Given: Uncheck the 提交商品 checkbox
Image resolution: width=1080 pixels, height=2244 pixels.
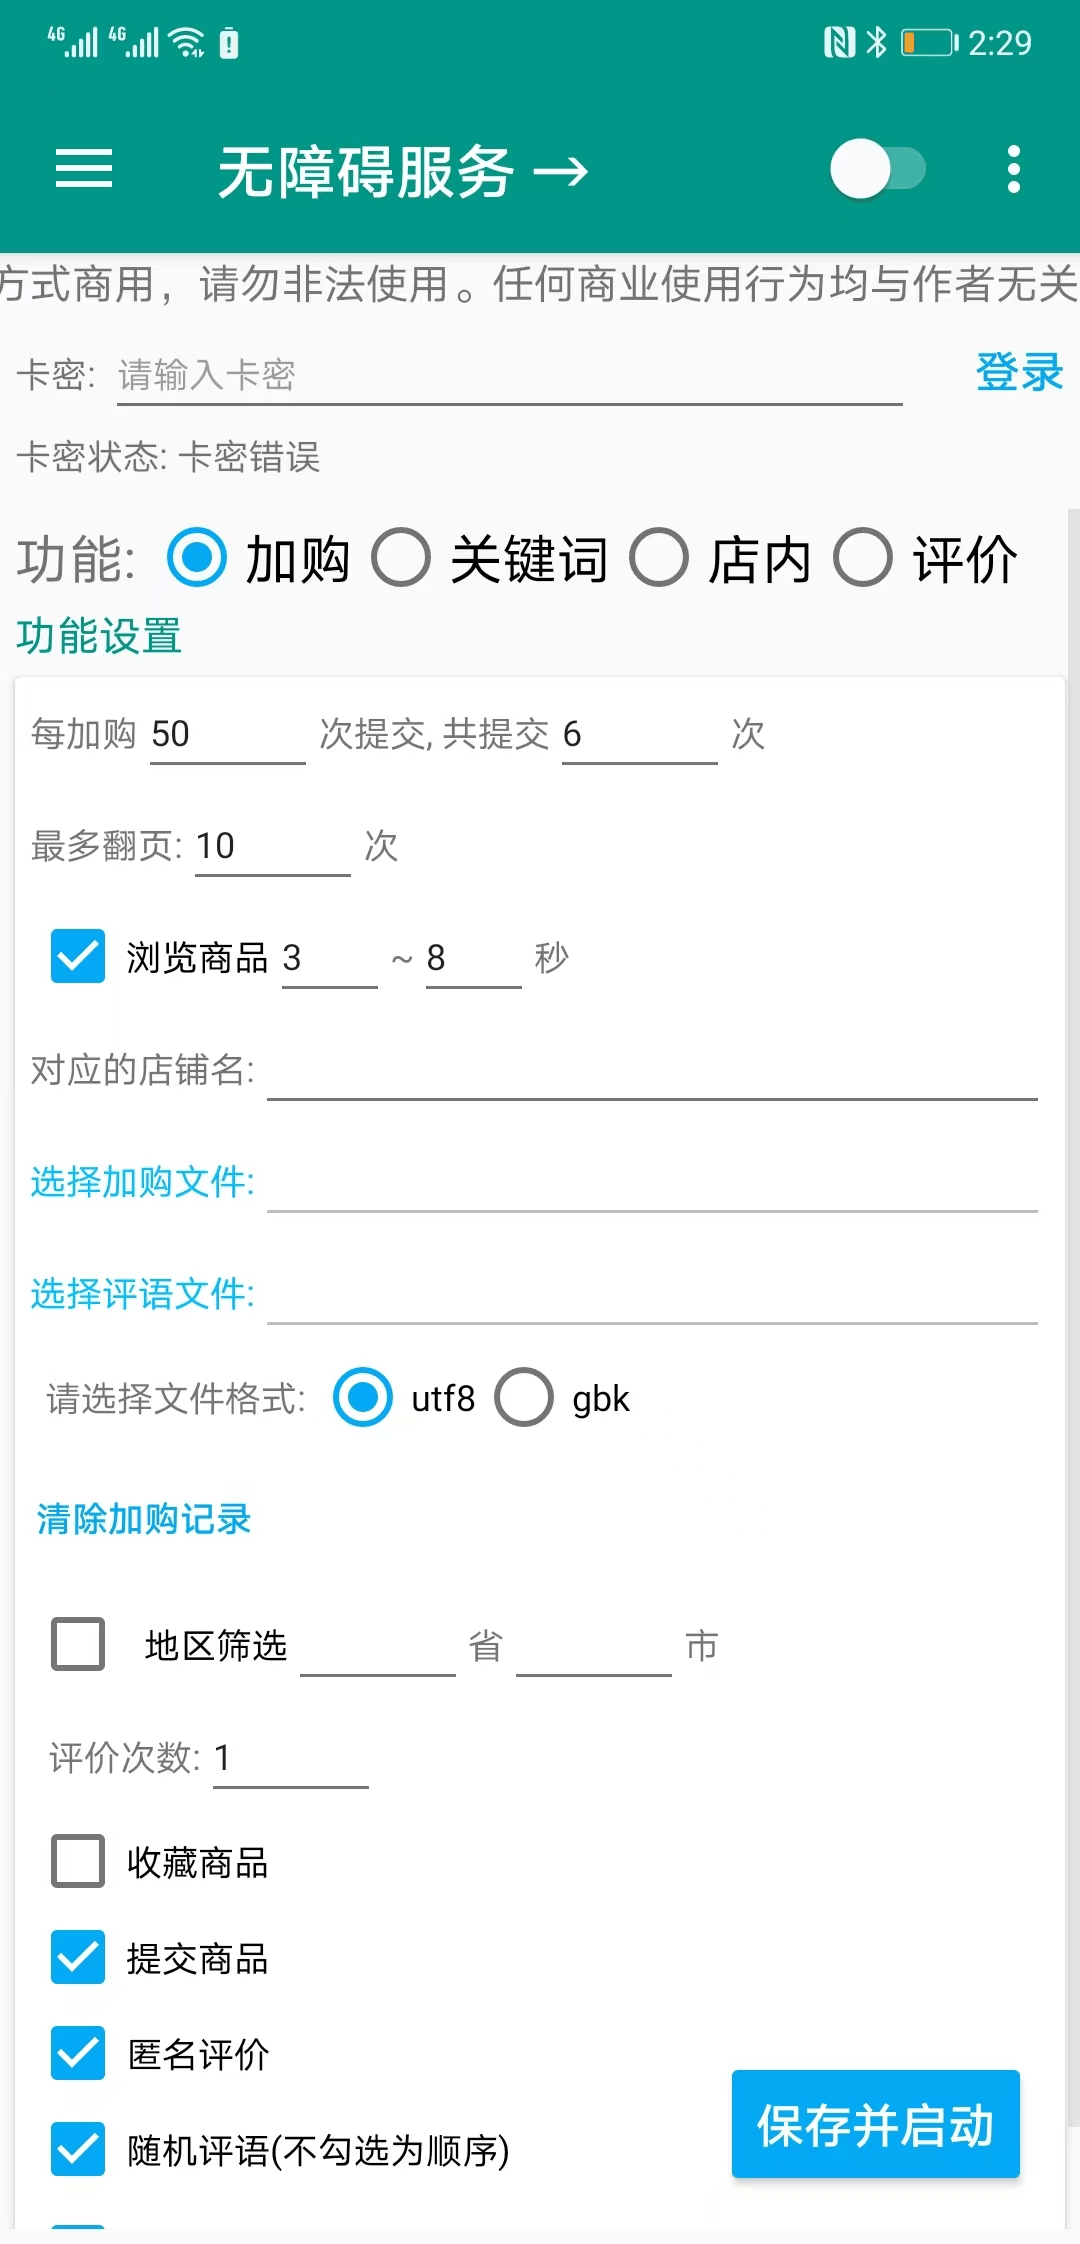Looking at the screenshot, I should 77,1958.
